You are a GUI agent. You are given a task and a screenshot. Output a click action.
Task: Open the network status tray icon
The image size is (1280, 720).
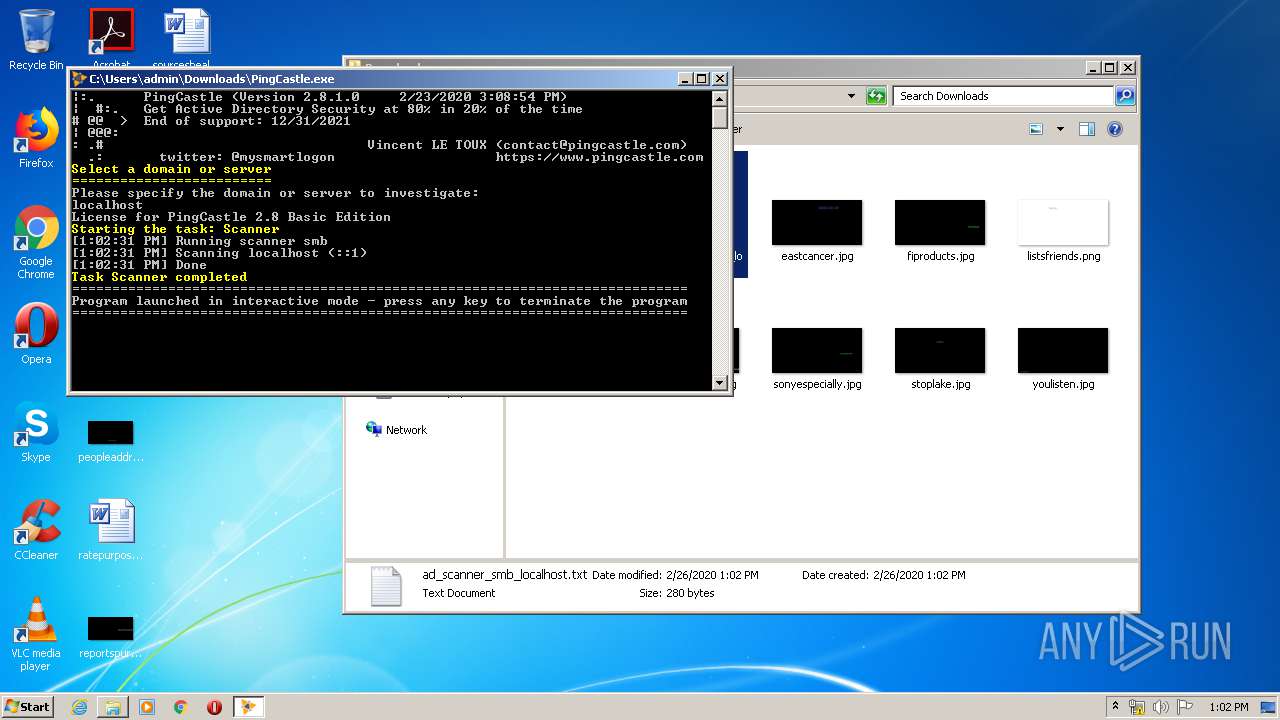pyautogui.click(x=1138, y=707)
